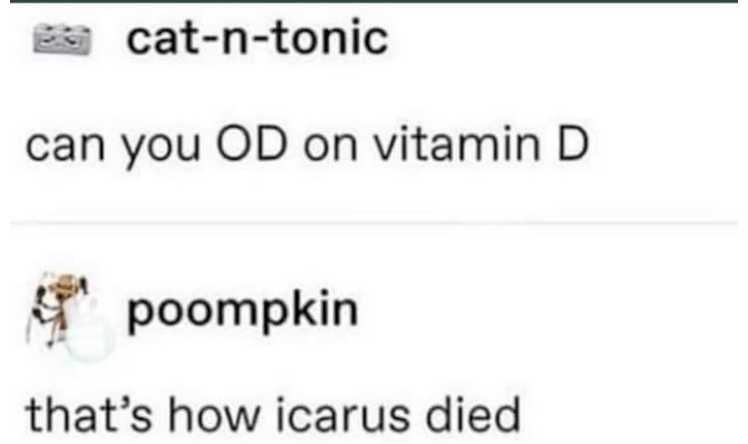Visit the poompkin blog username
The width and height of the screenshot is (748, 444).
(x=242, y=312)
